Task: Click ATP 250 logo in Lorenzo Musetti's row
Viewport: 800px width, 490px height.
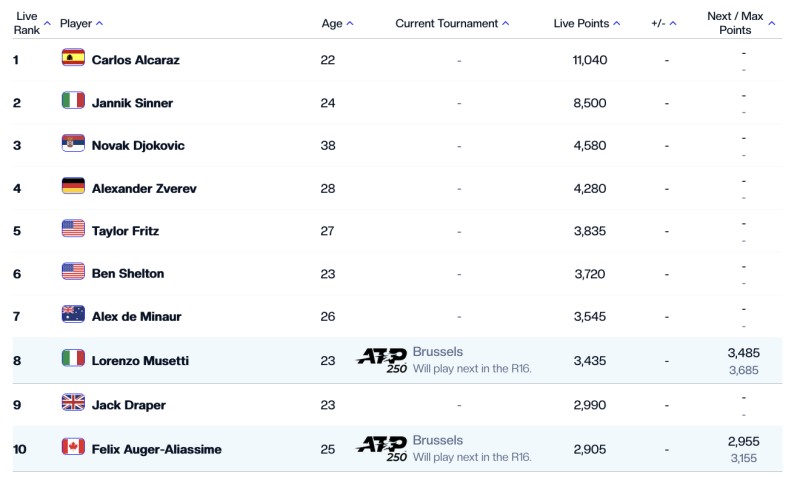Action: [x=381, y=360]
